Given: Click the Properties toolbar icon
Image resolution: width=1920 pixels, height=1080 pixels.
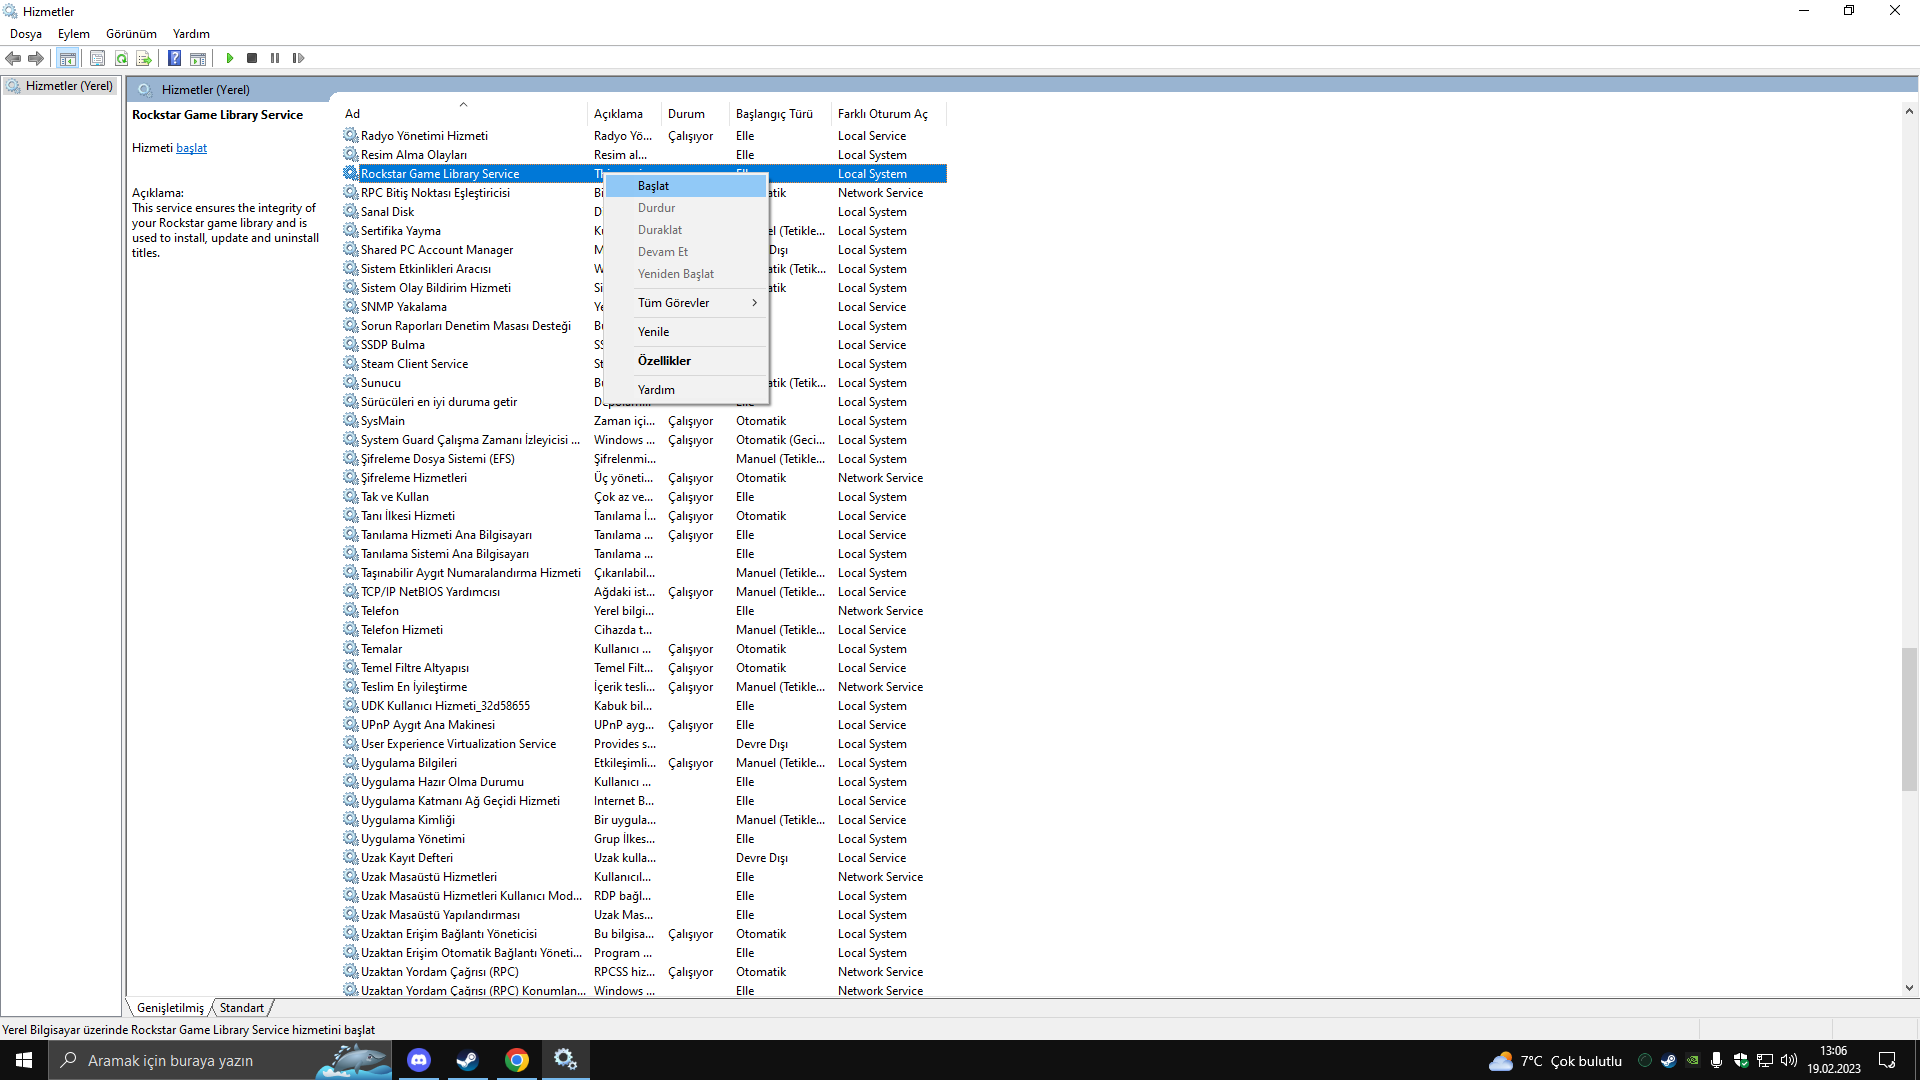Looking at the screenshot, I should pos(97,58).
